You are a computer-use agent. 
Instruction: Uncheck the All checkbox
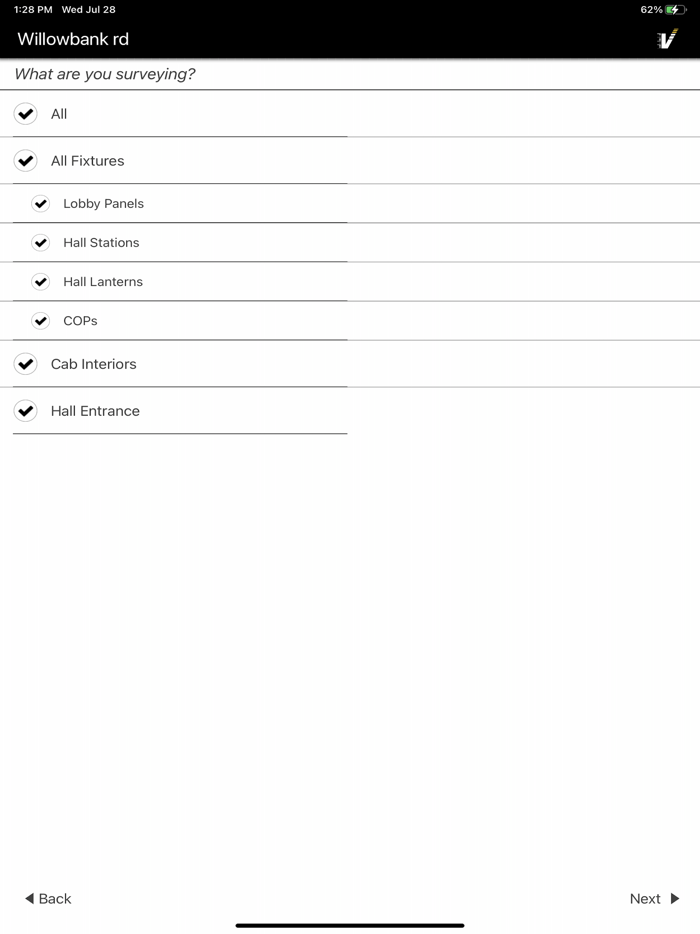click(x=25, y=113)
